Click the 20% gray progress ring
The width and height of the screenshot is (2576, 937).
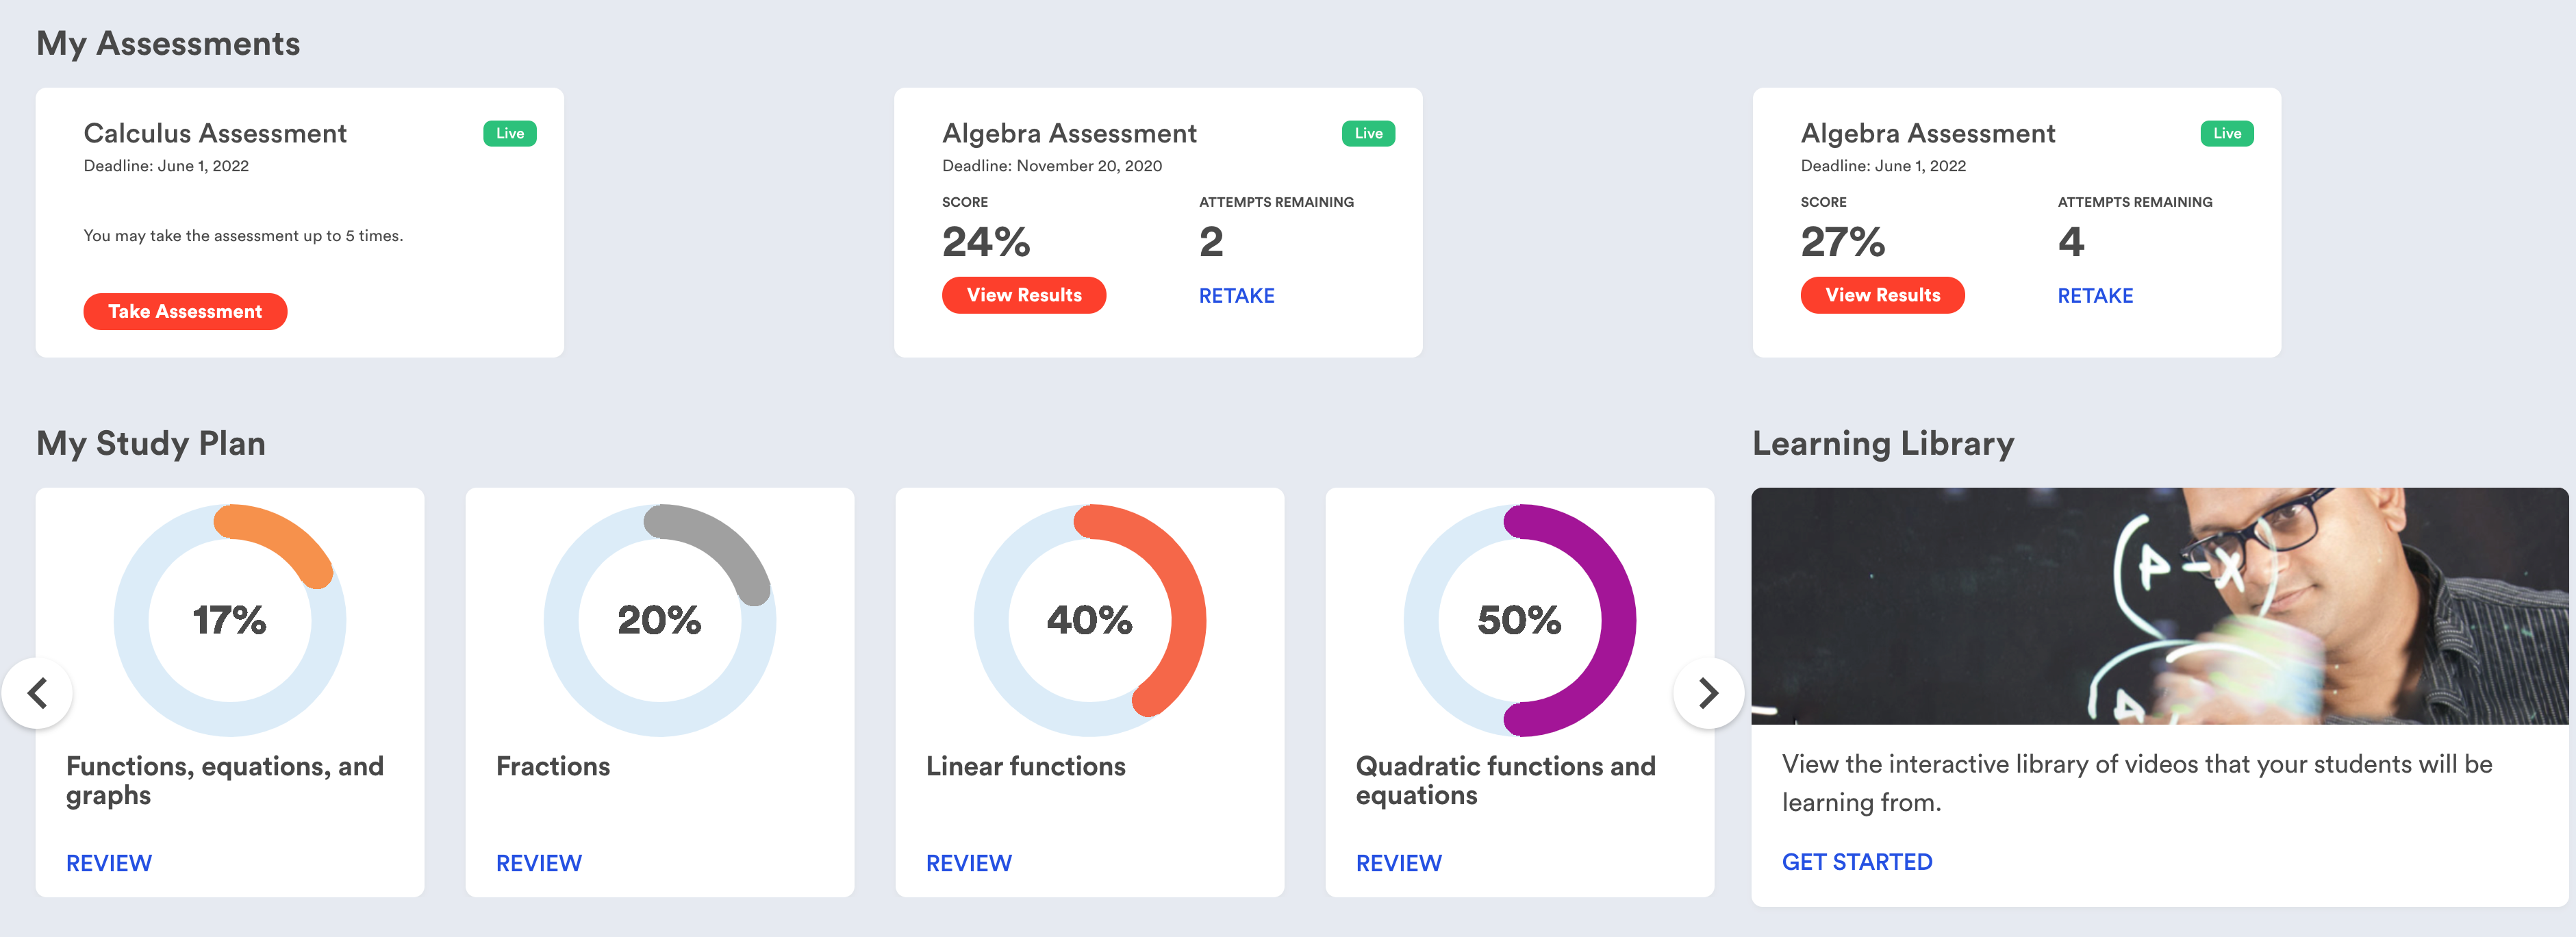pos(659,620)
